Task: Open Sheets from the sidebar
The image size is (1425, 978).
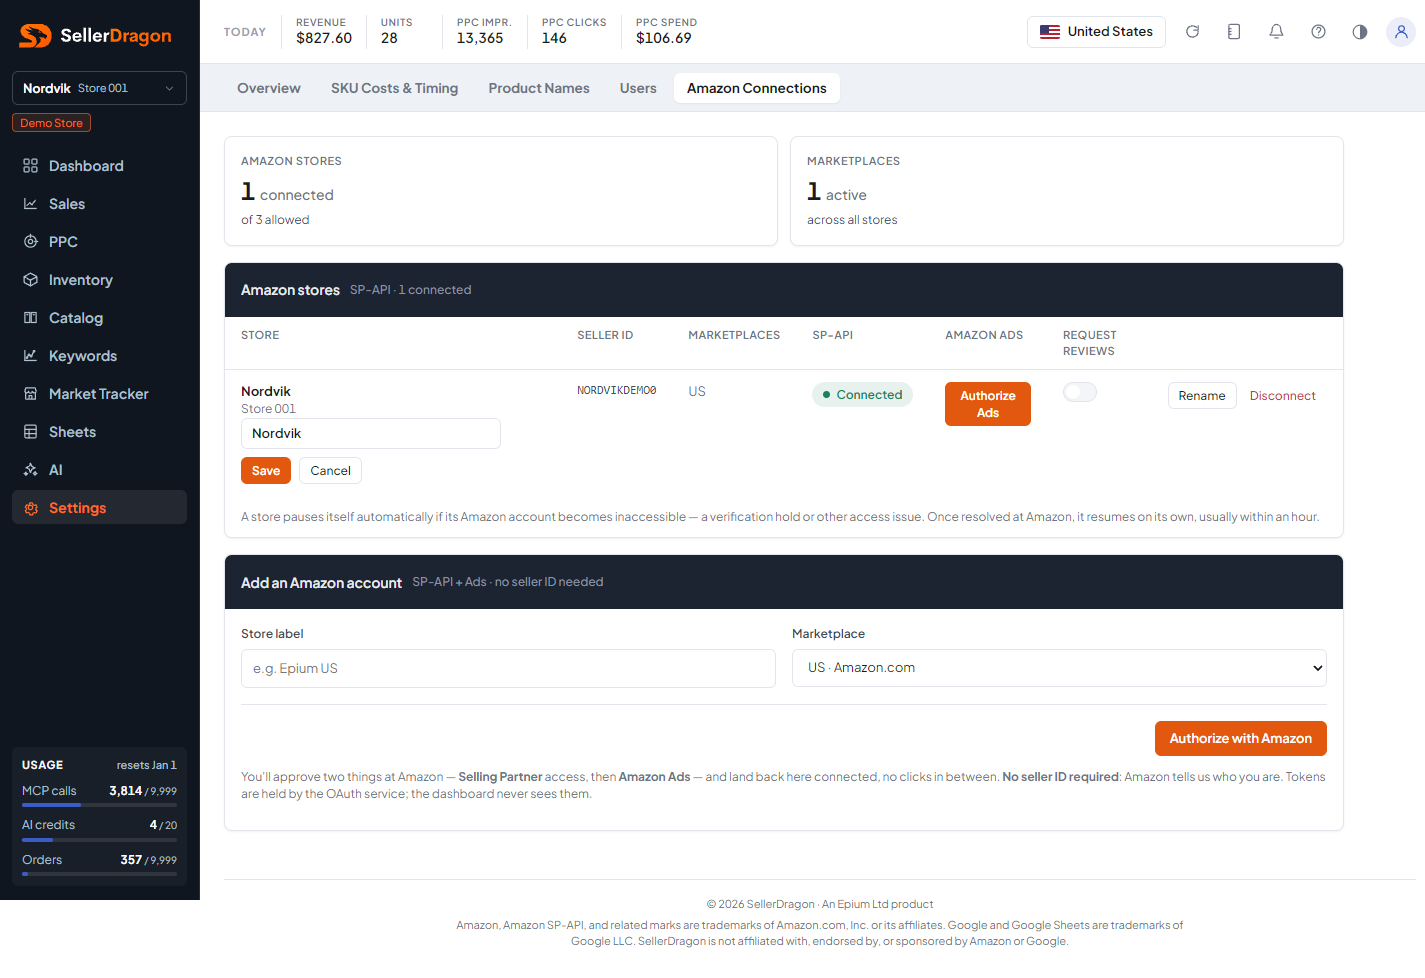Action: (99, 432)
